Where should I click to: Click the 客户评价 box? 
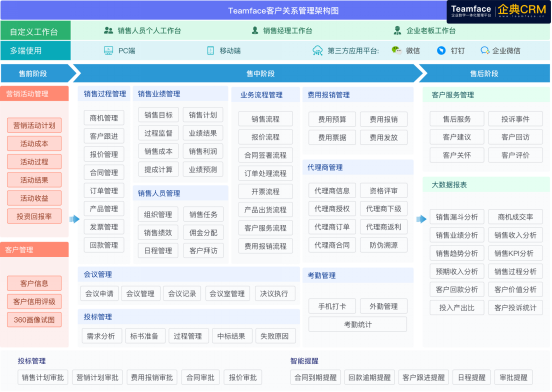(x=515, y=155)
